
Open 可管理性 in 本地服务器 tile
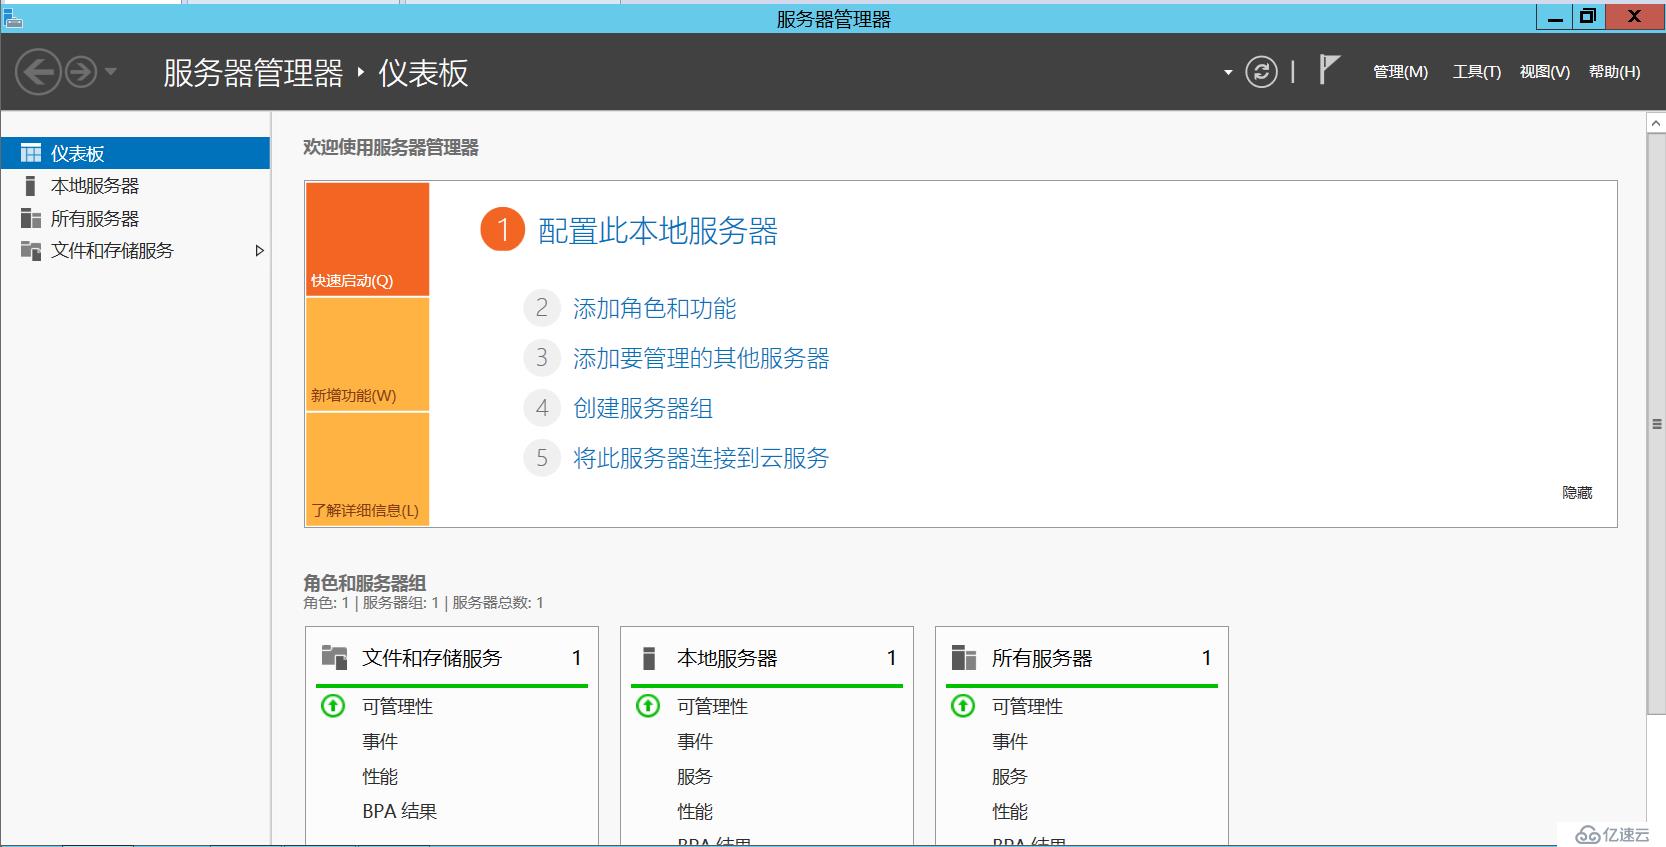(712, 707)
